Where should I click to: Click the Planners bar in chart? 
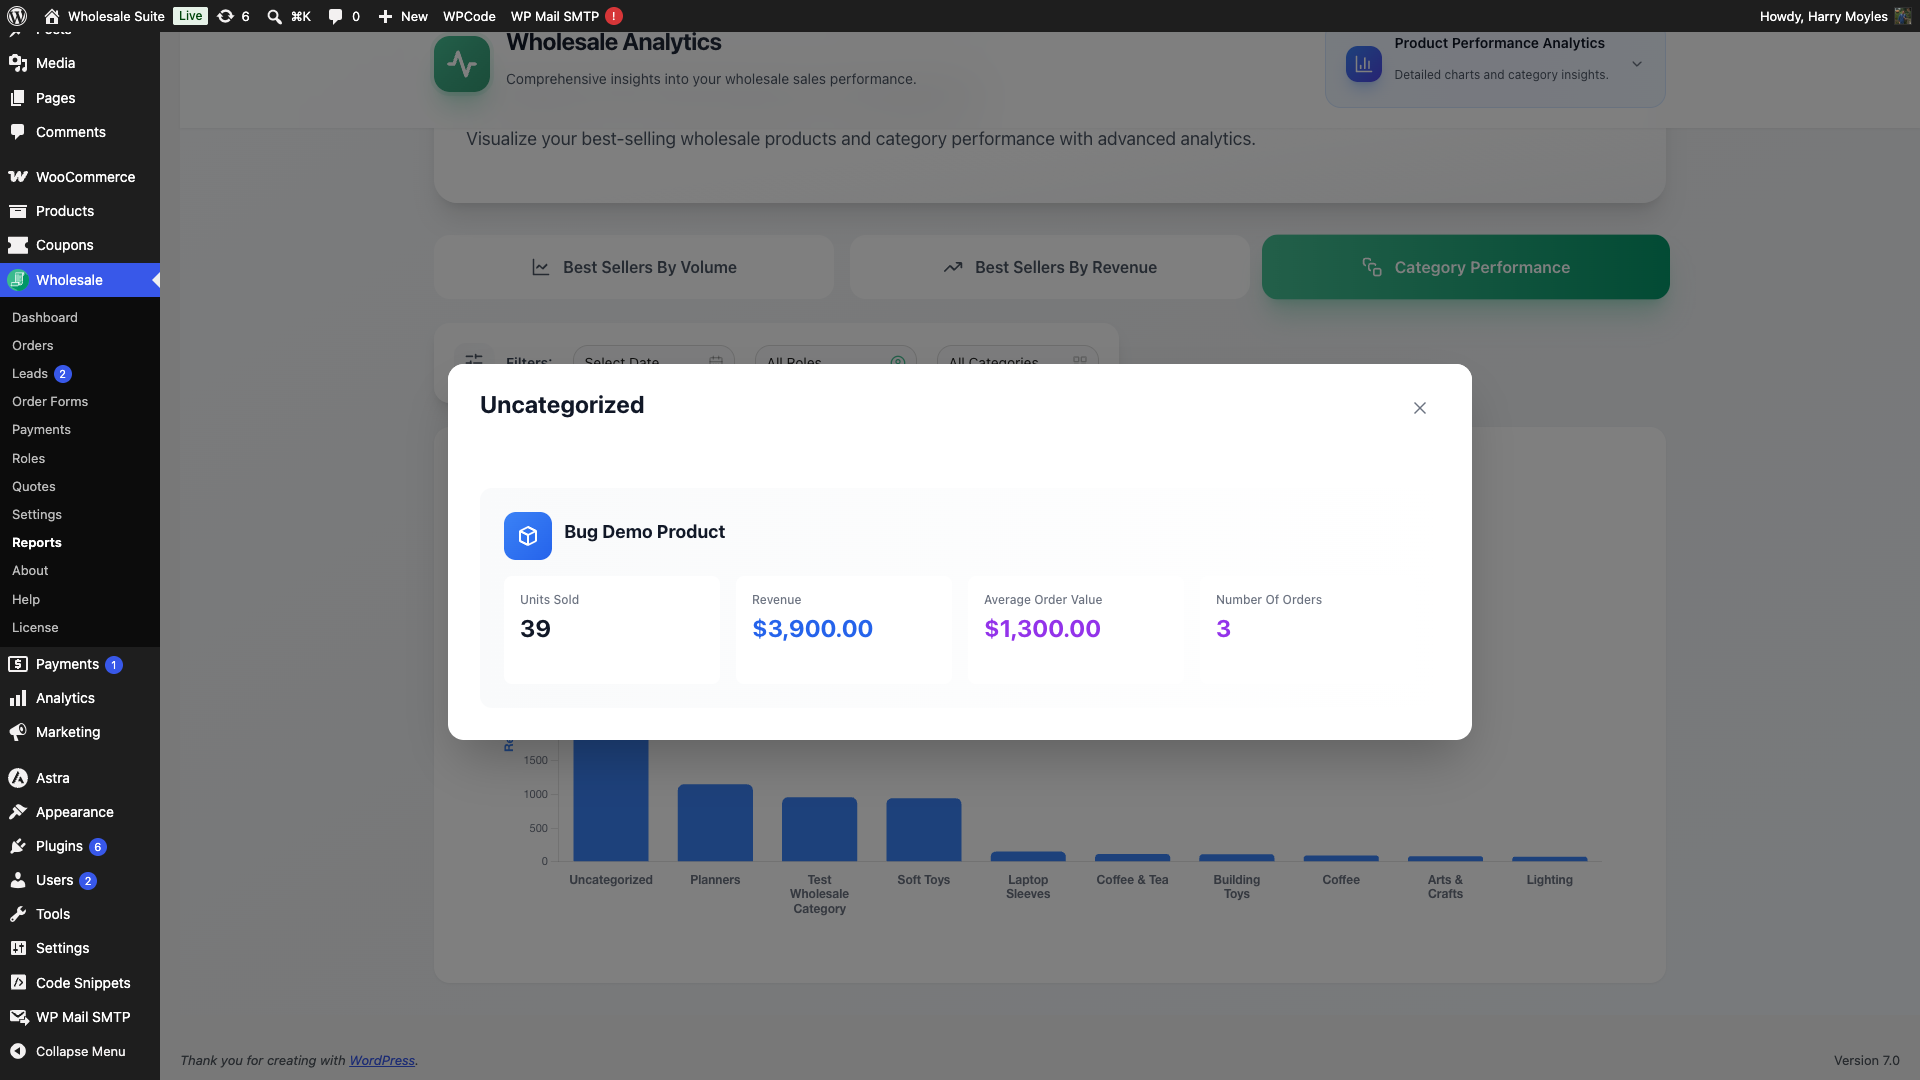tap(715, 823)
